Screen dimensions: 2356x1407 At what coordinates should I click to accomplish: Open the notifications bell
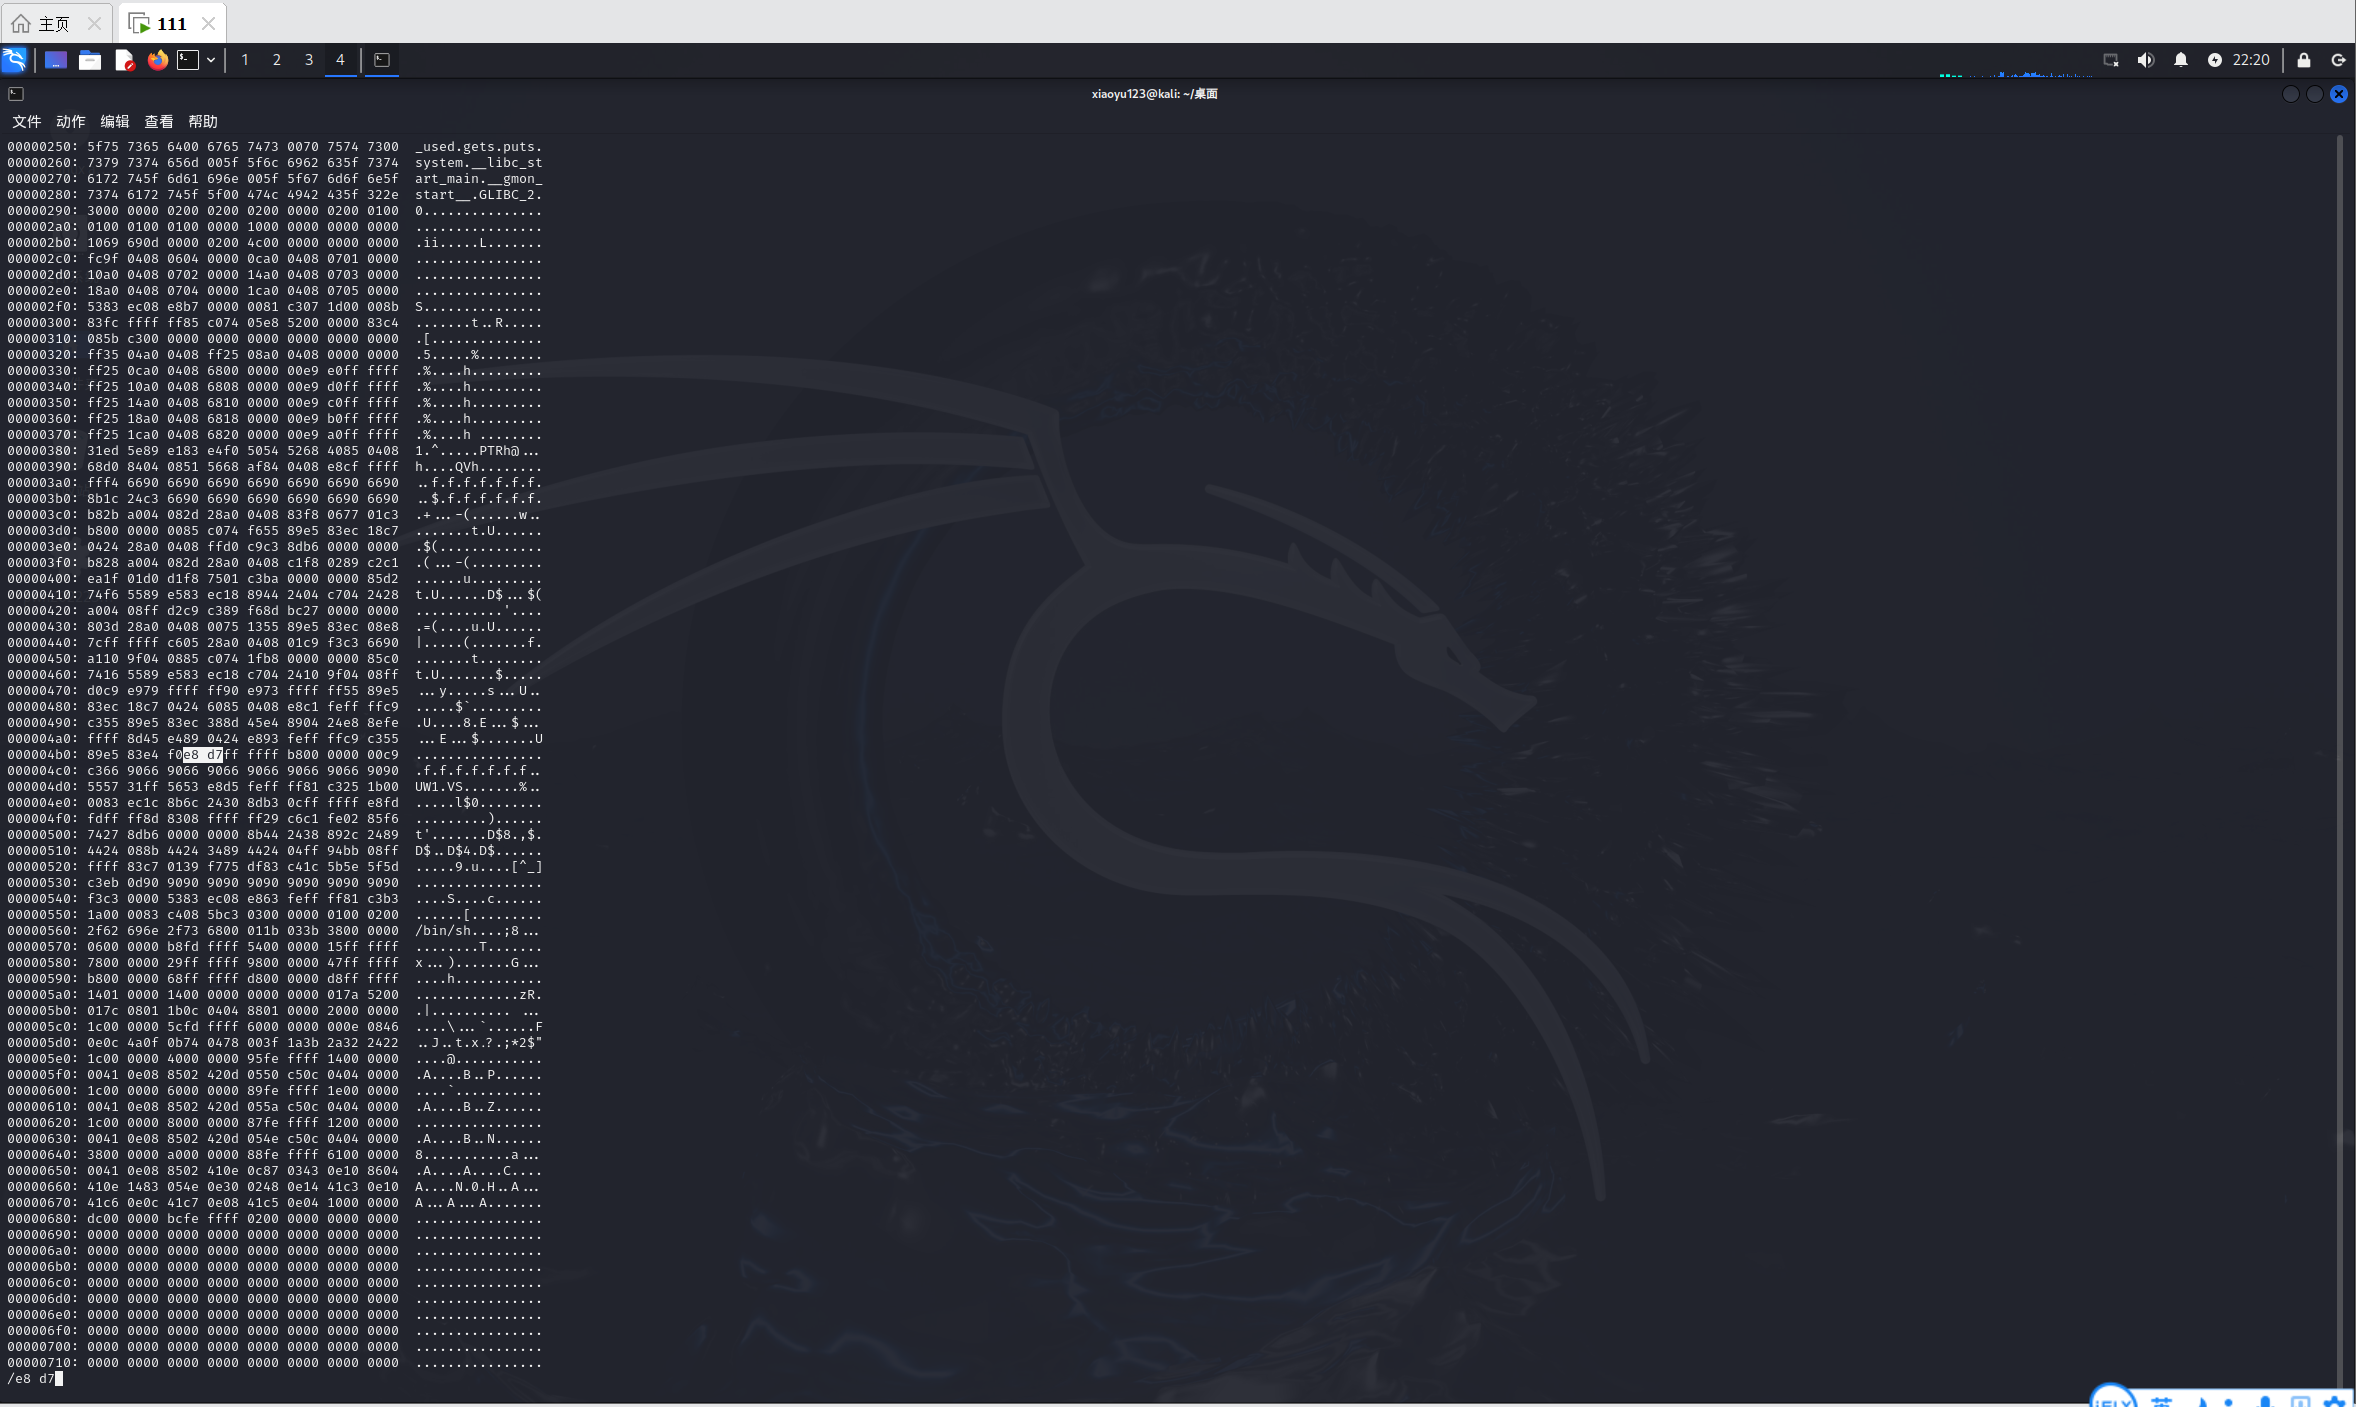tap(2180, 60)
